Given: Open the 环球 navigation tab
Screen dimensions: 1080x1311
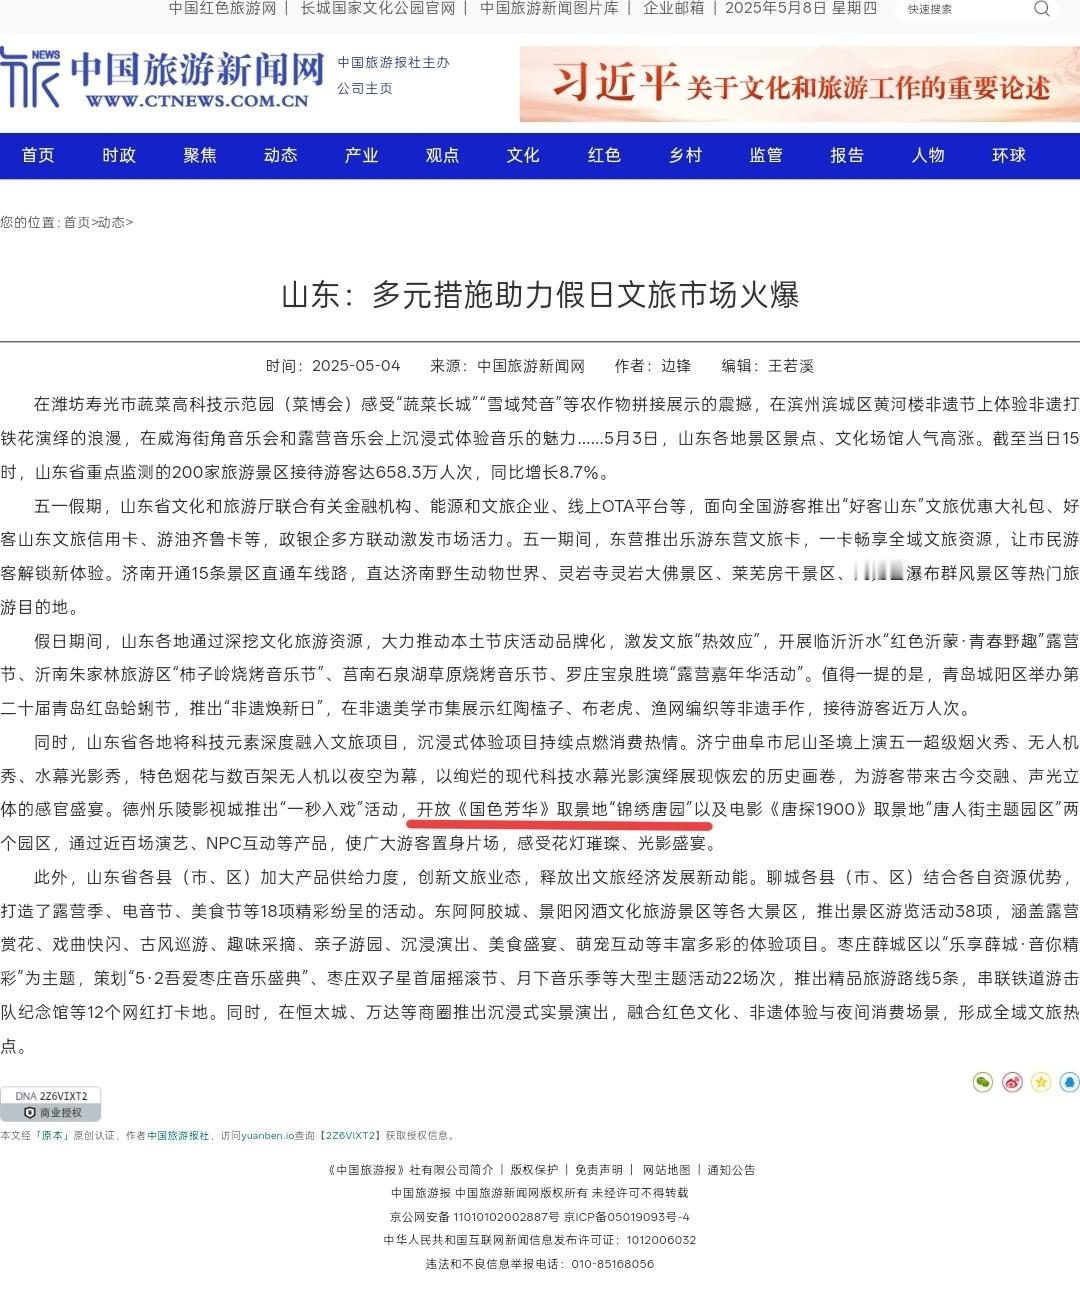Looking at the screenshot, I should tap(1009, 155).
